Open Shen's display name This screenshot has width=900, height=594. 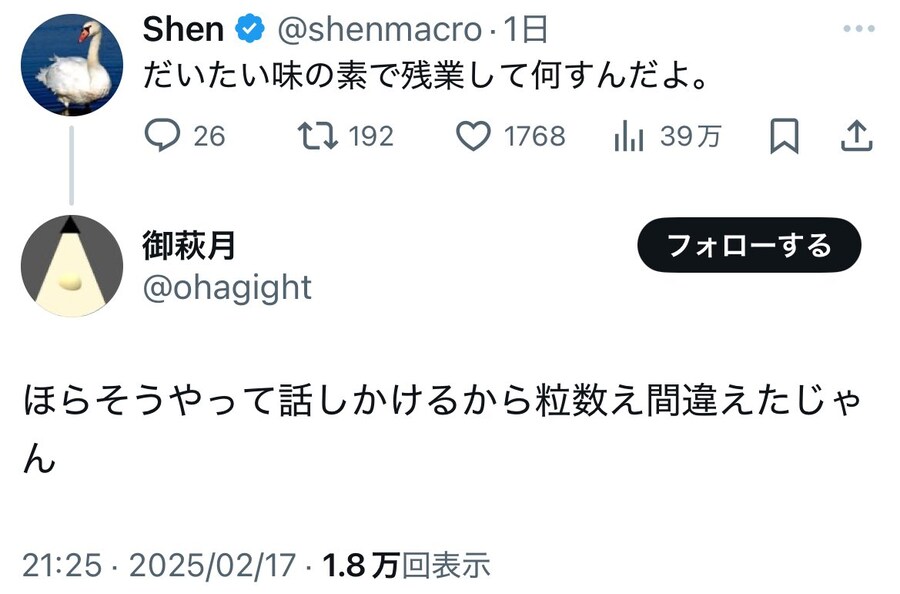point(181,30)
